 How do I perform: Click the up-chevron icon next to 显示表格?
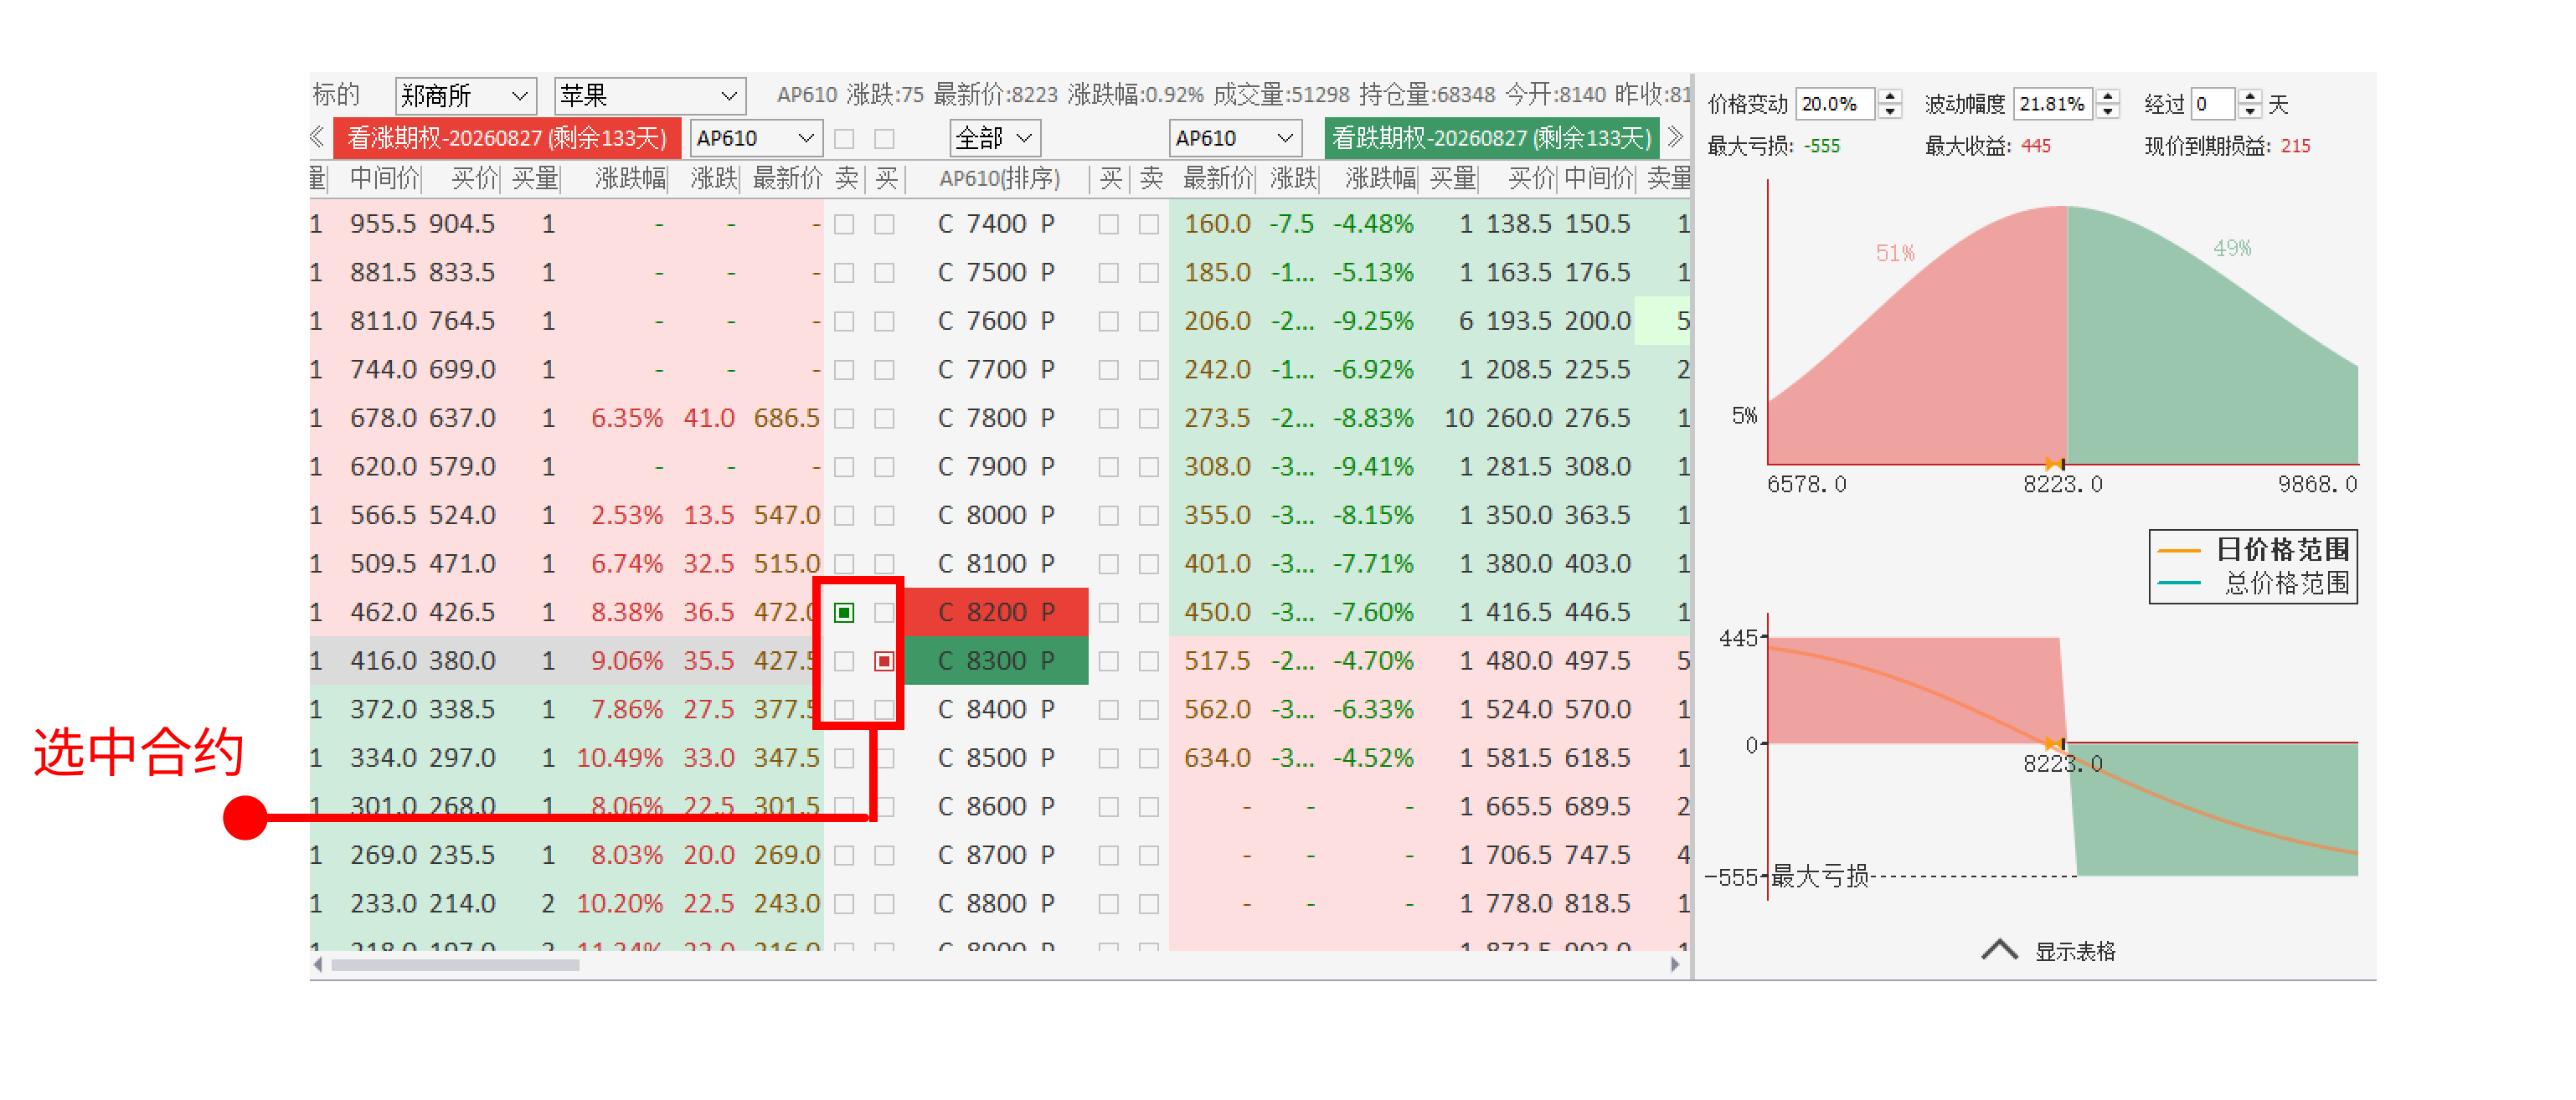[x=1998, y=950]
